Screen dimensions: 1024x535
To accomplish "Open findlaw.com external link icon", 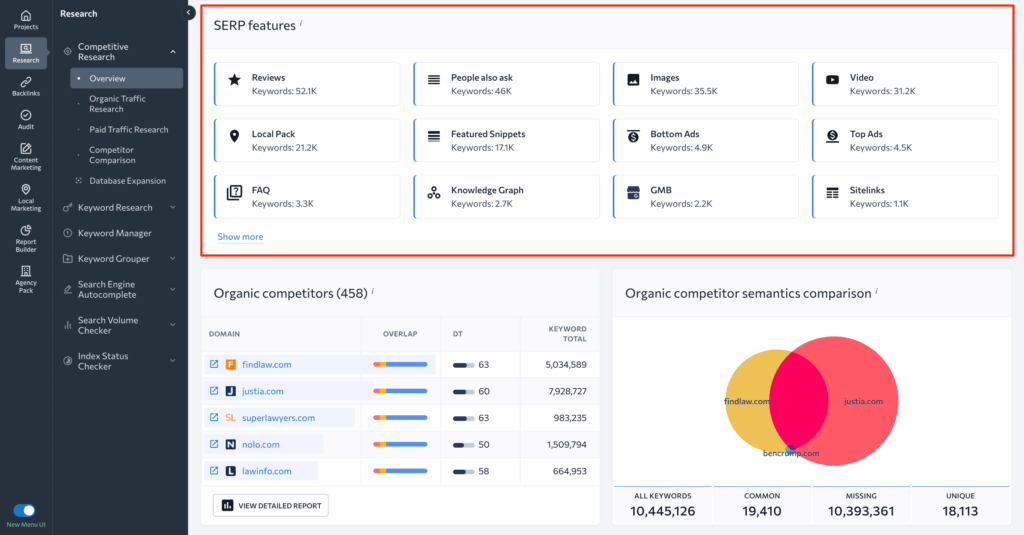I will pyautogui.click(x=213, y=364).
